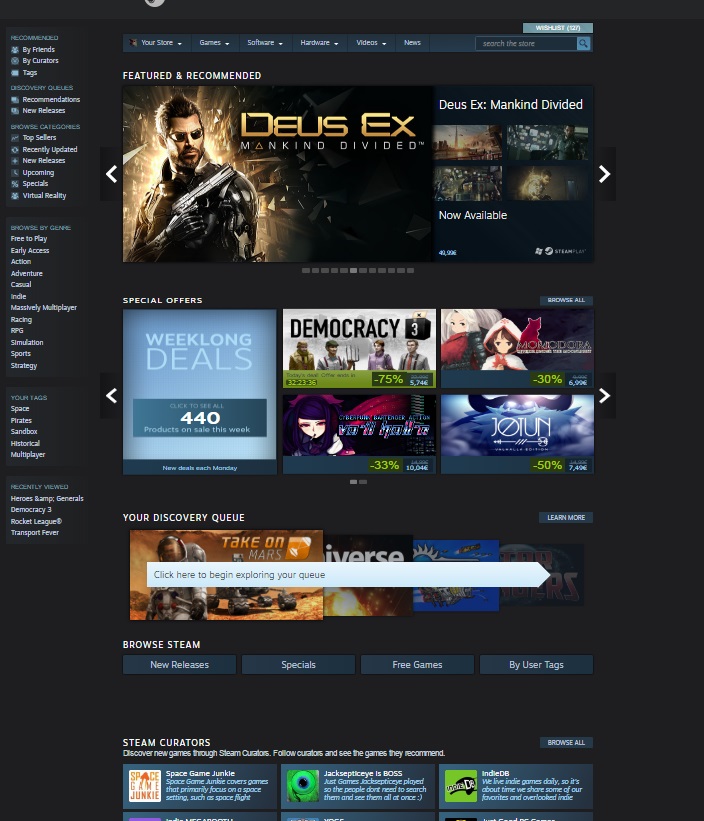Select first Deus Ex screenshot thumbnail
This screenshot has height=821, width=704.
click(467, 142)
